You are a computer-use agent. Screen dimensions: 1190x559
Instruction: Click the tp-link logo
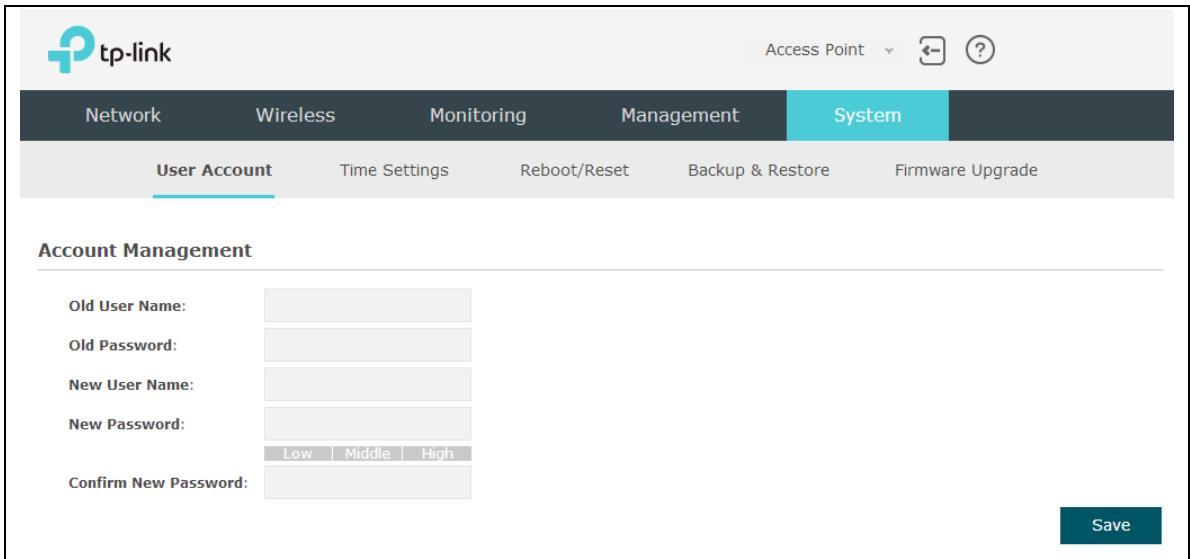109,49
